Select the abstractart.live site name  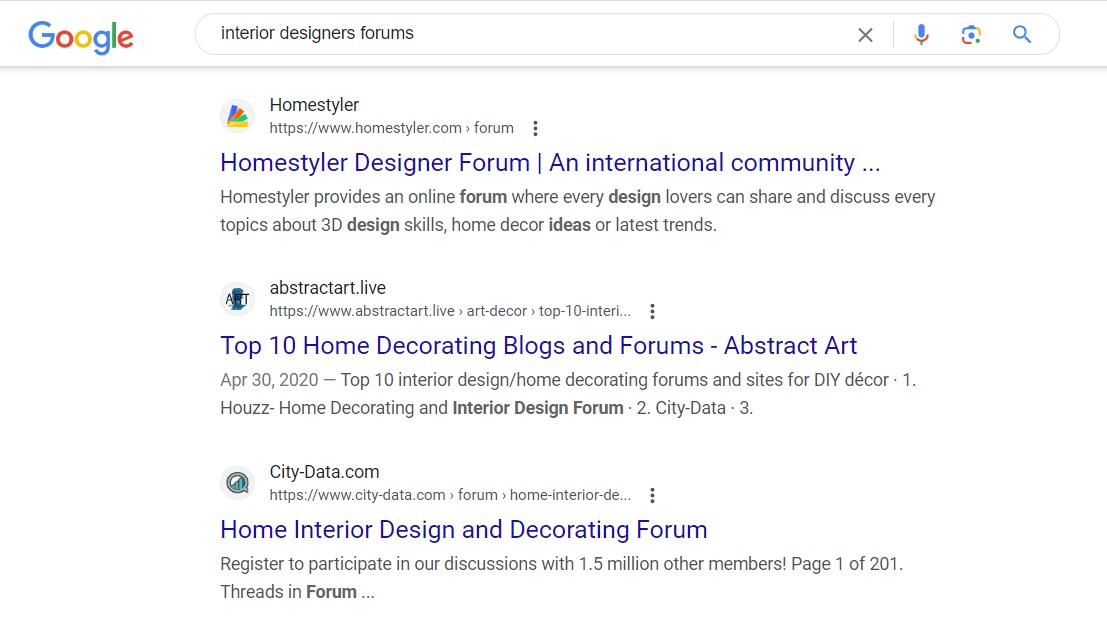(328, 288)
